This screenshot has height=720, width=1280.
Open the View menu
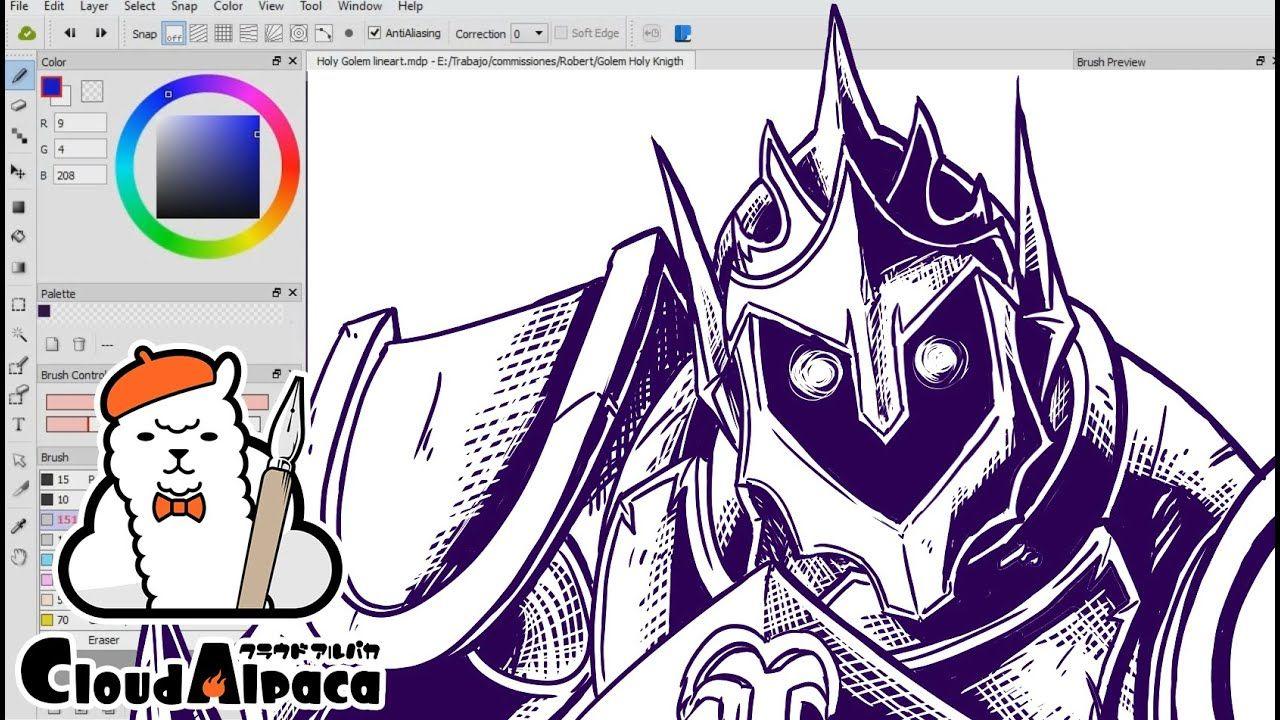[x=271, y=6]
